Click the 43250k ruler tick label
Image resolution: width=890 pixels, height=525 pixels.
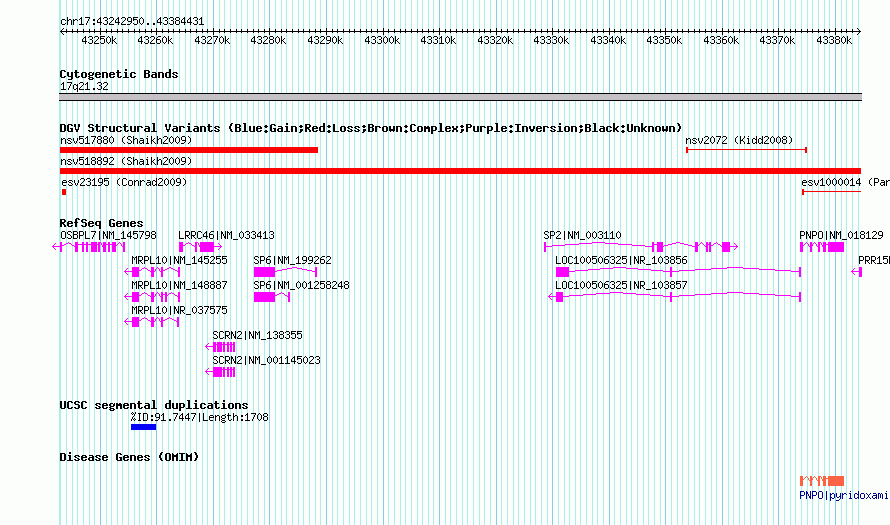point(99,40)
